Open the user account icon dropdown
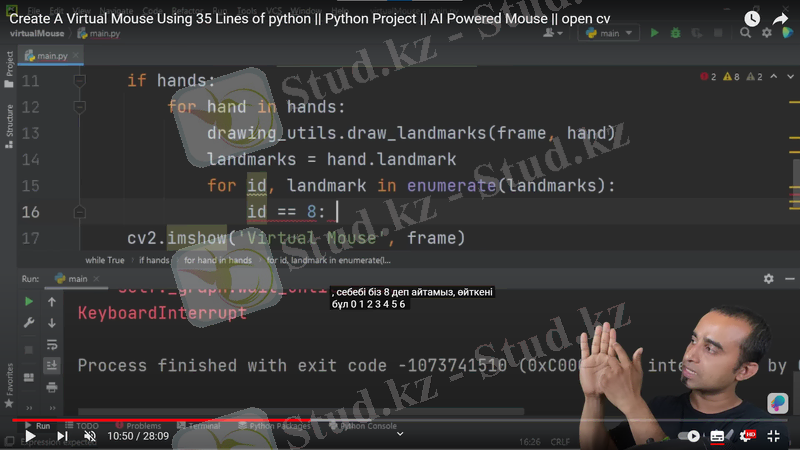Screen dimensions: 800x450 tap(553, 33)
